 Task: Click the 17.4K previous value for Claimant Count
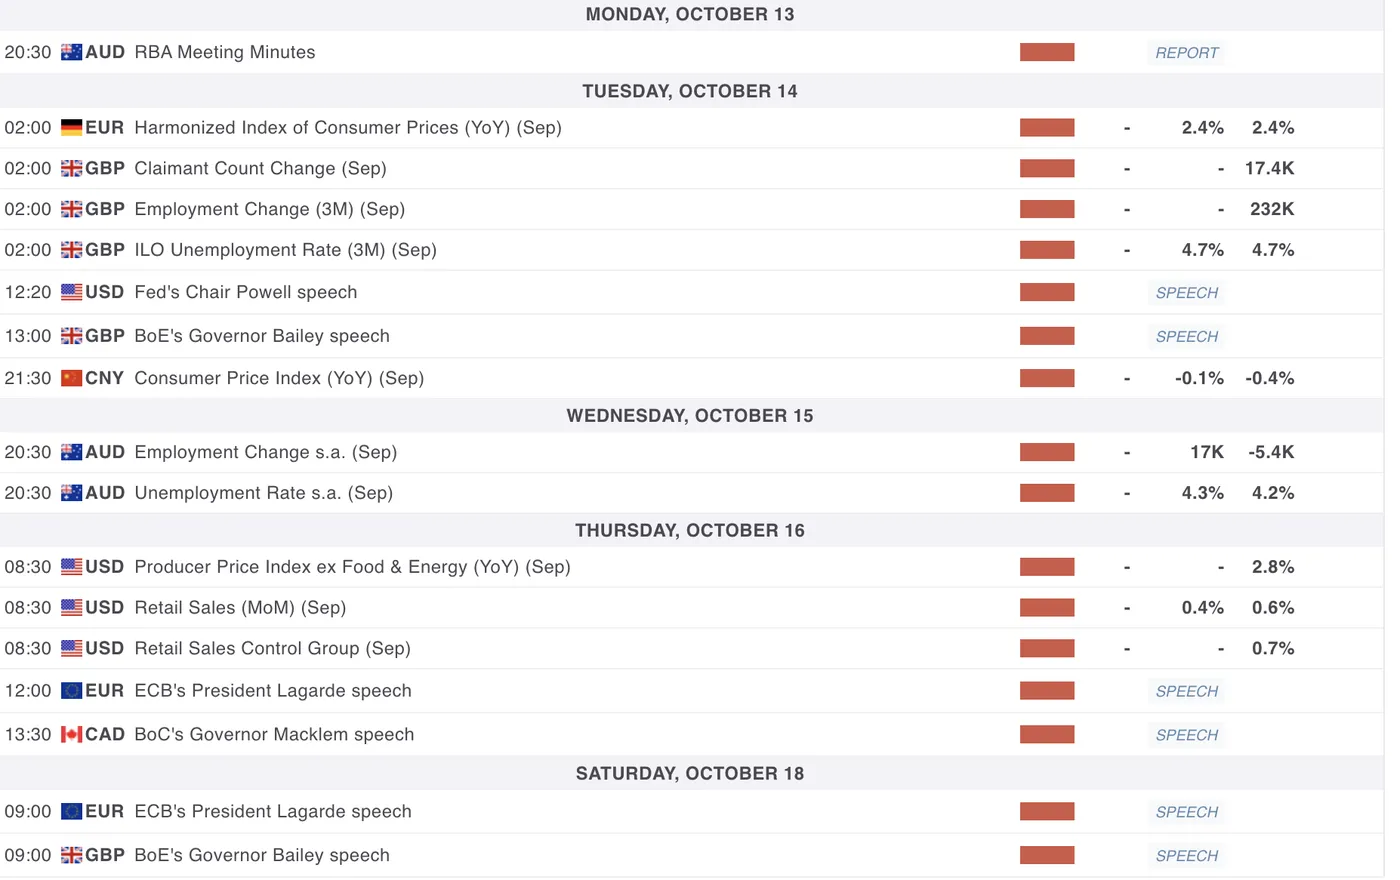(1269, 169)
